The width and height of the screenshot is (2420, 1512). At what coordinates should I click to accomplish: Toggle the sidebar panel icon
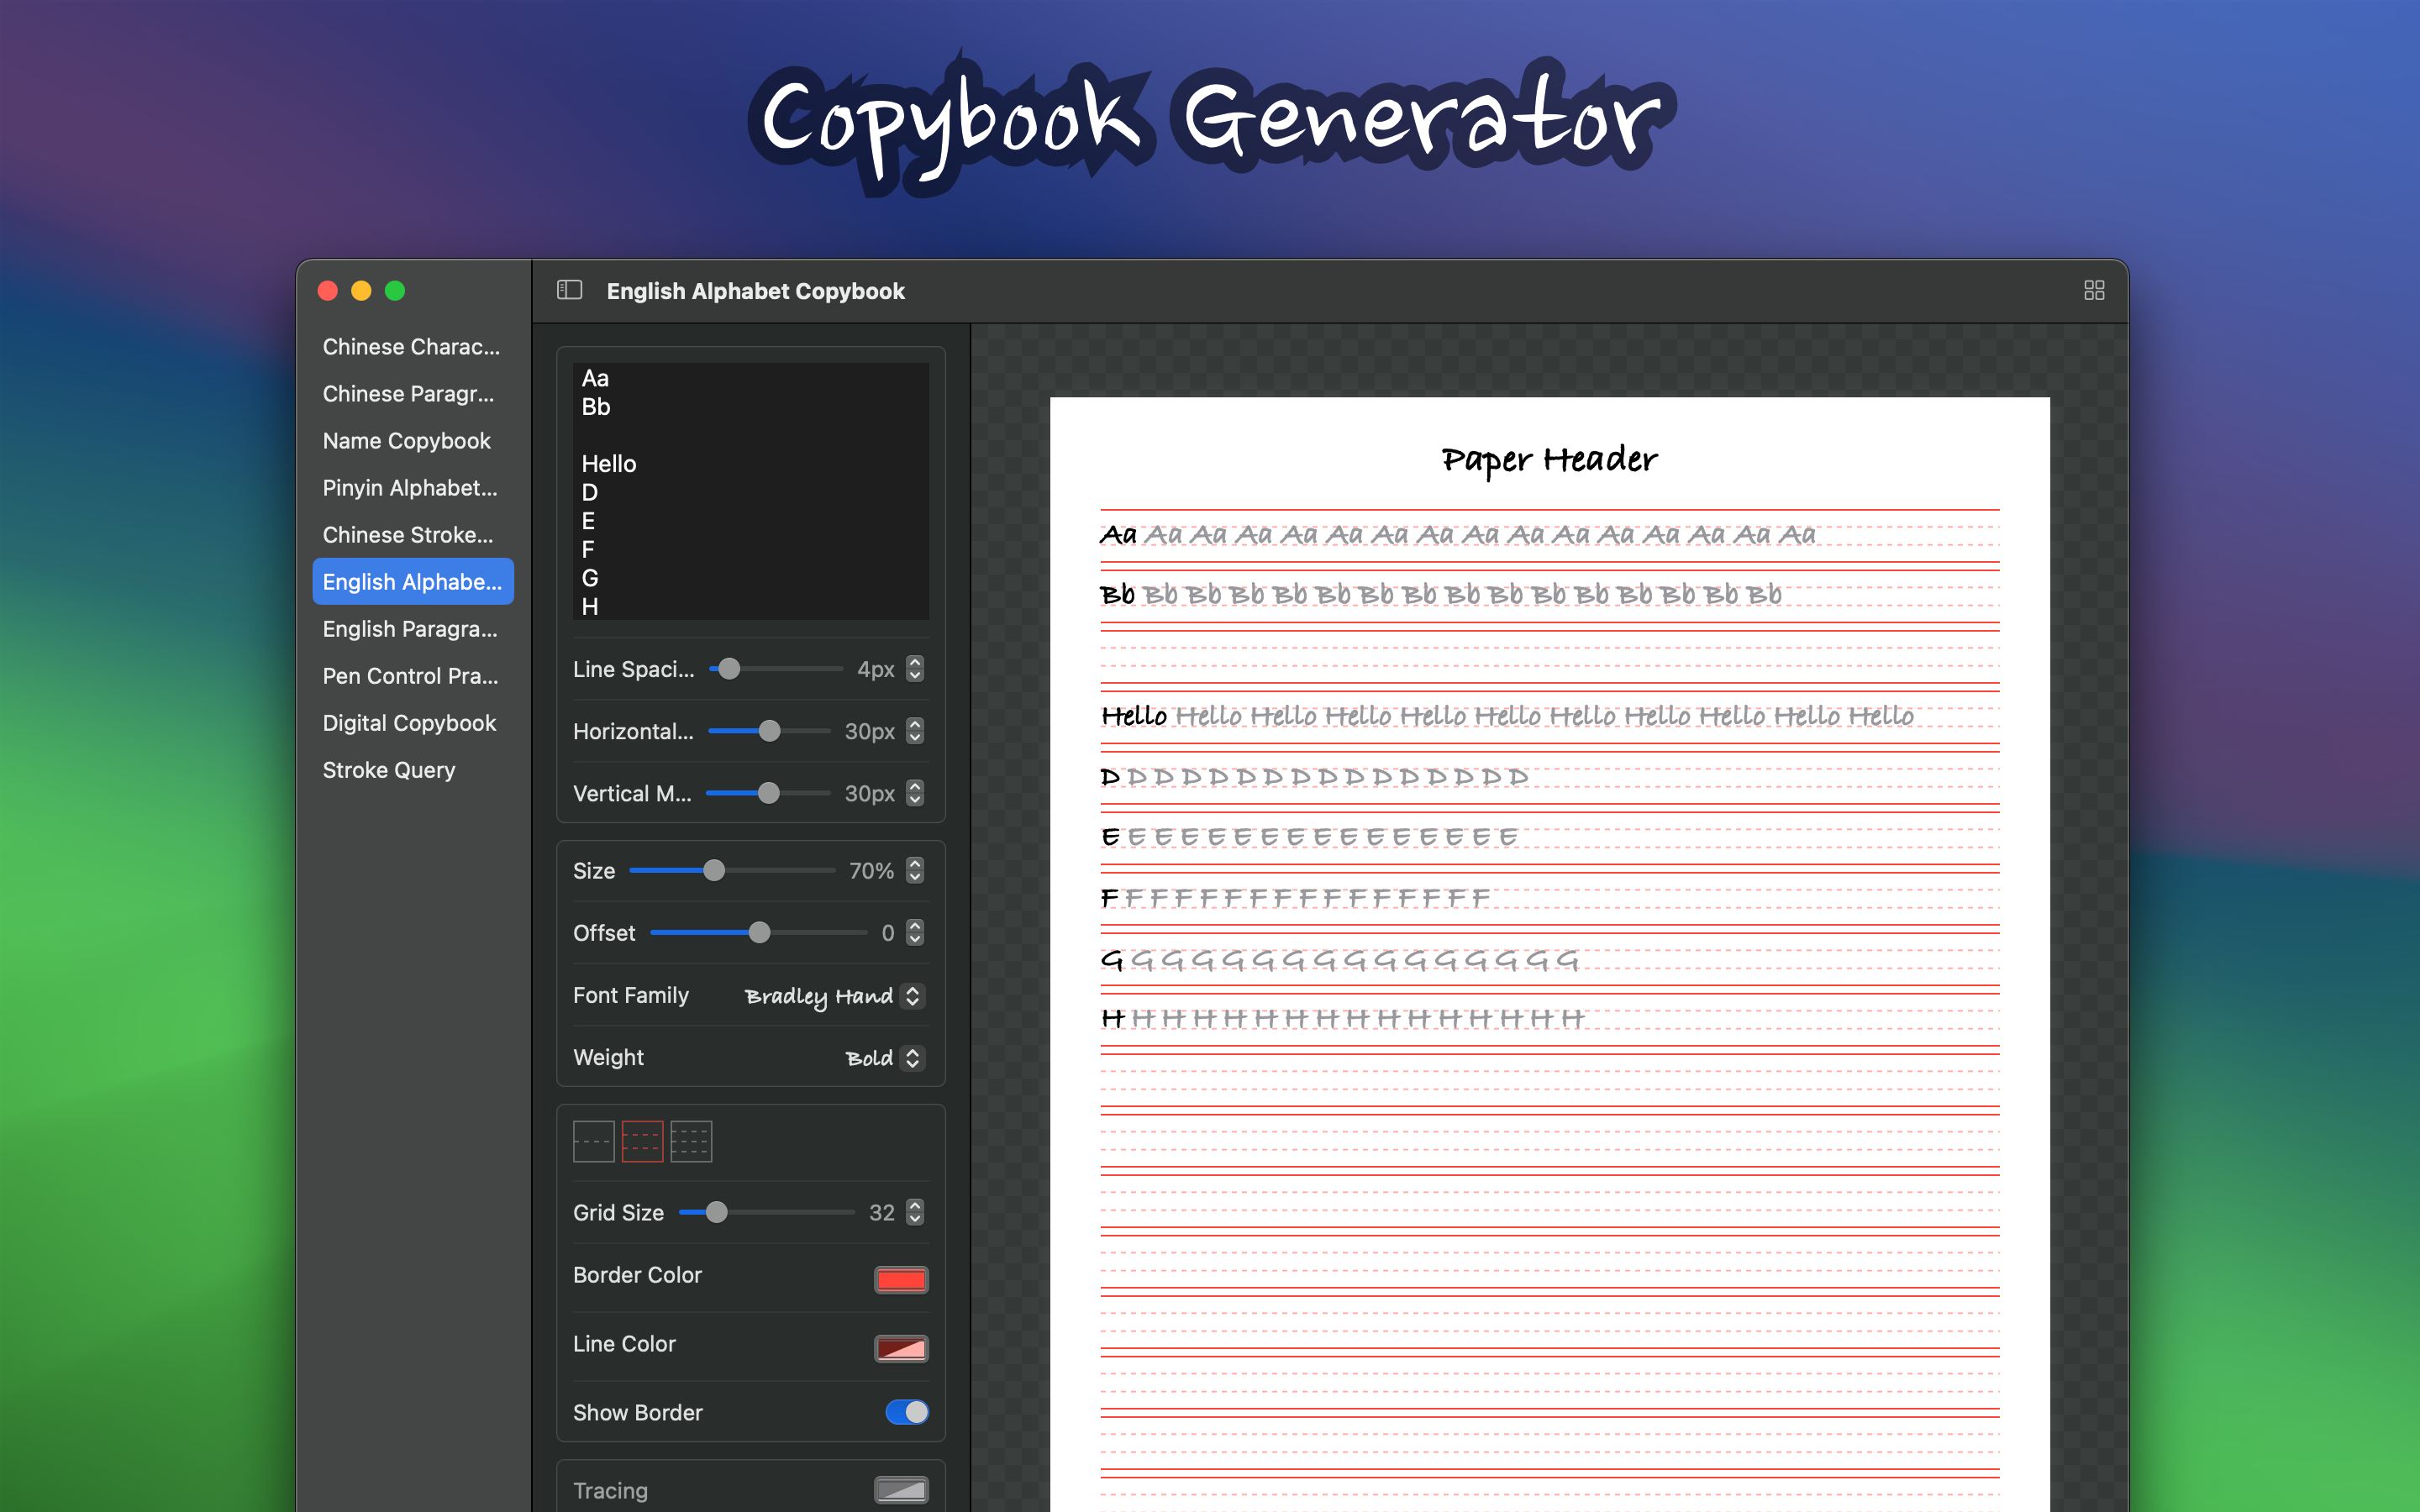point(569,290)
